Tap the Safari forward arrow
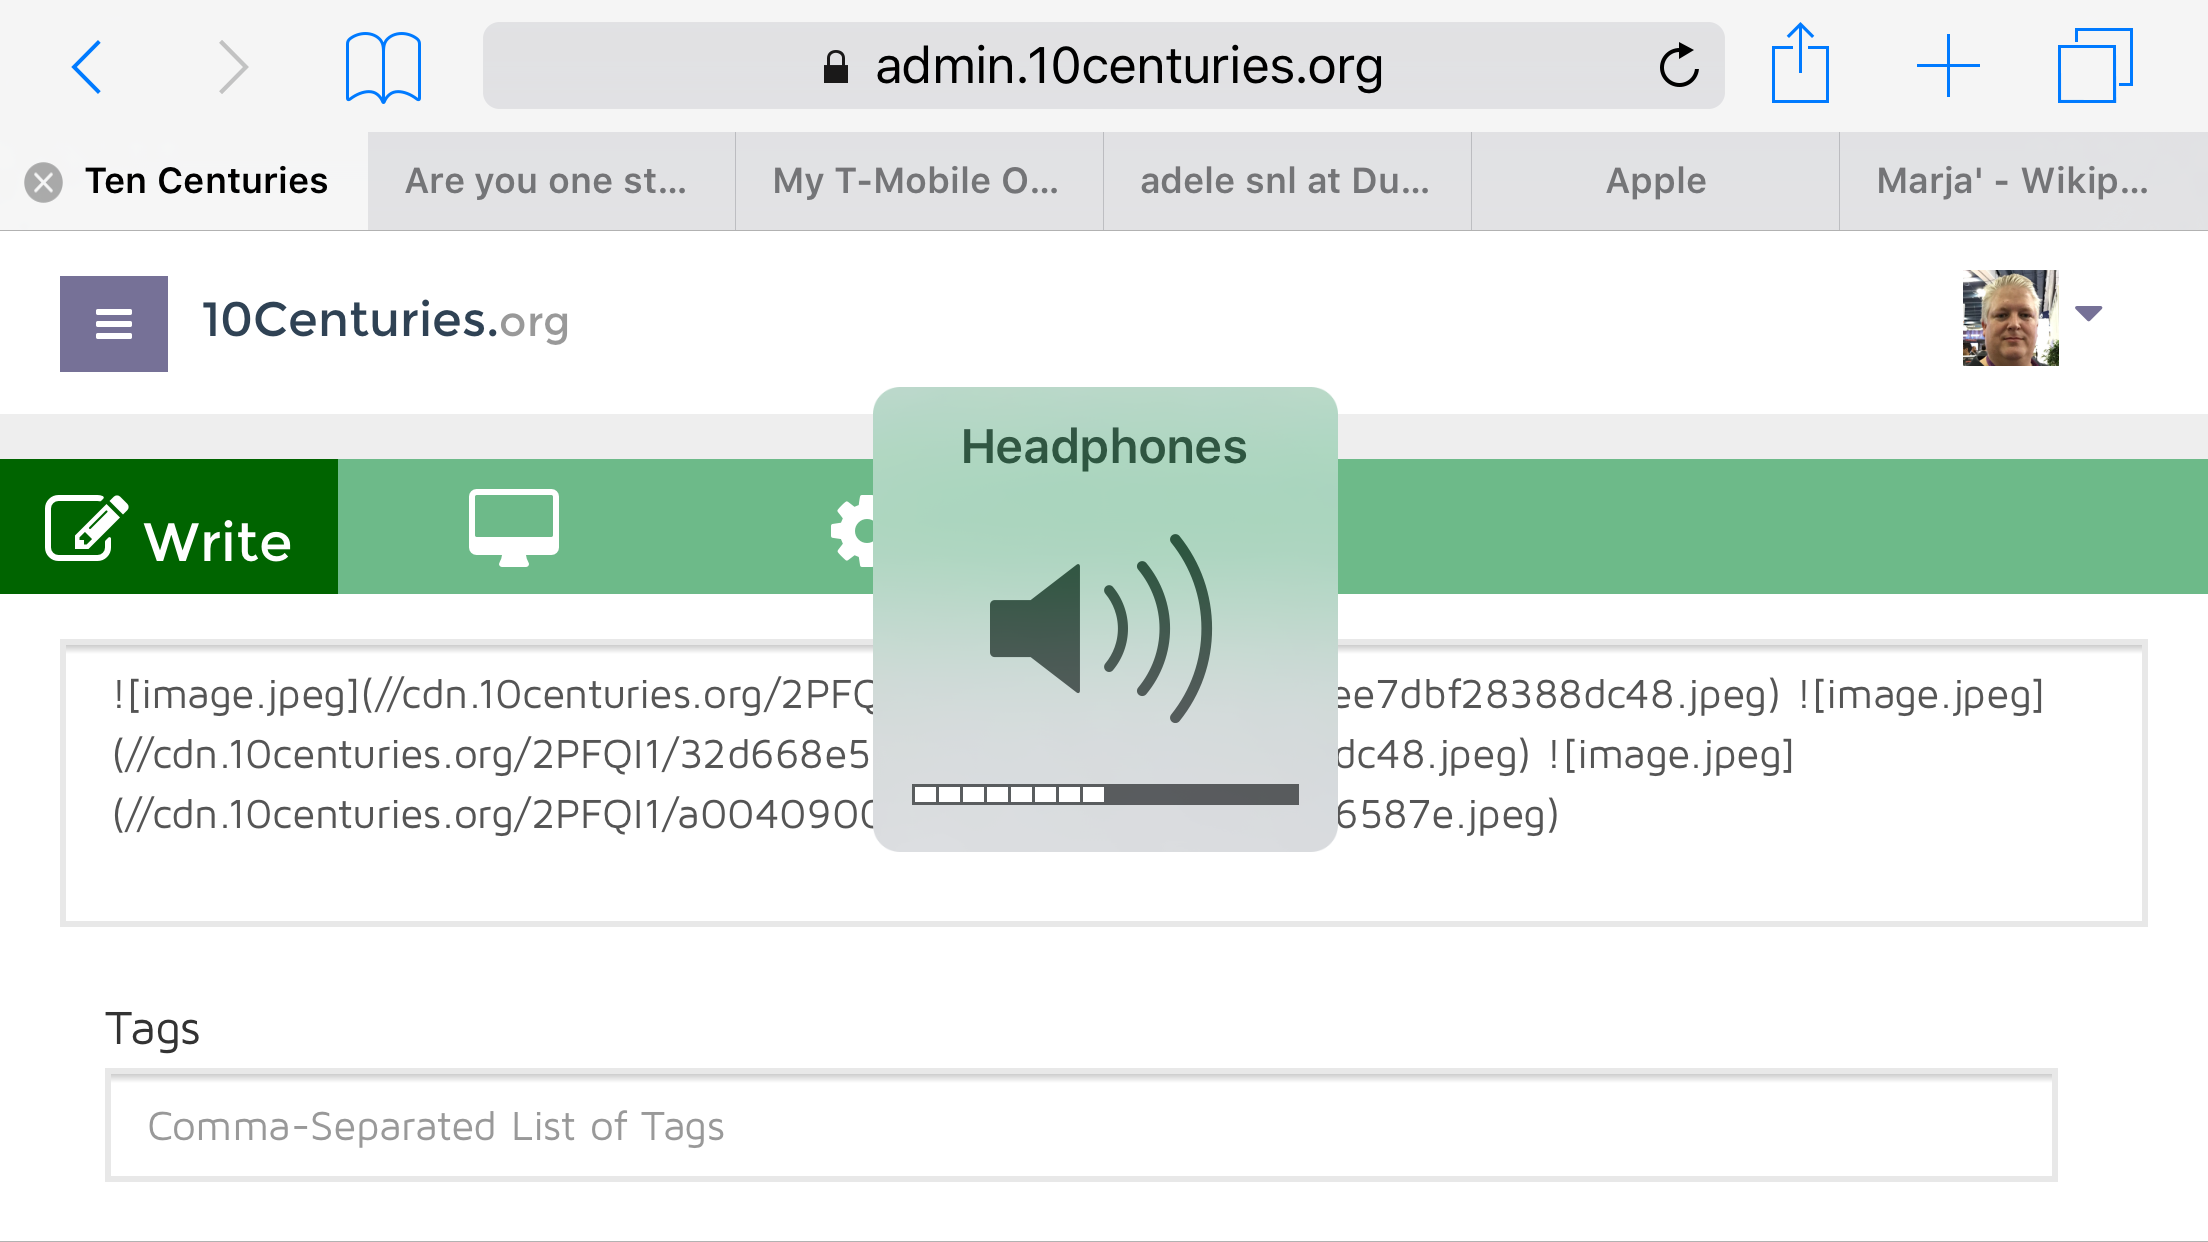The width and height of the screenshot is (2208, 1242). 232,67
